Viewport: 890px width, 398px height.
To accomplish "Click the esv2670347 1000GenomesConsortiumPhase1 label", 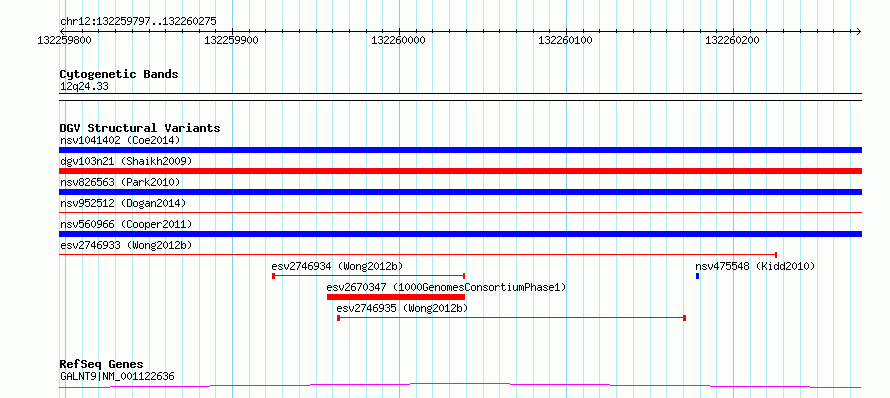I will (x=447, y=287).
